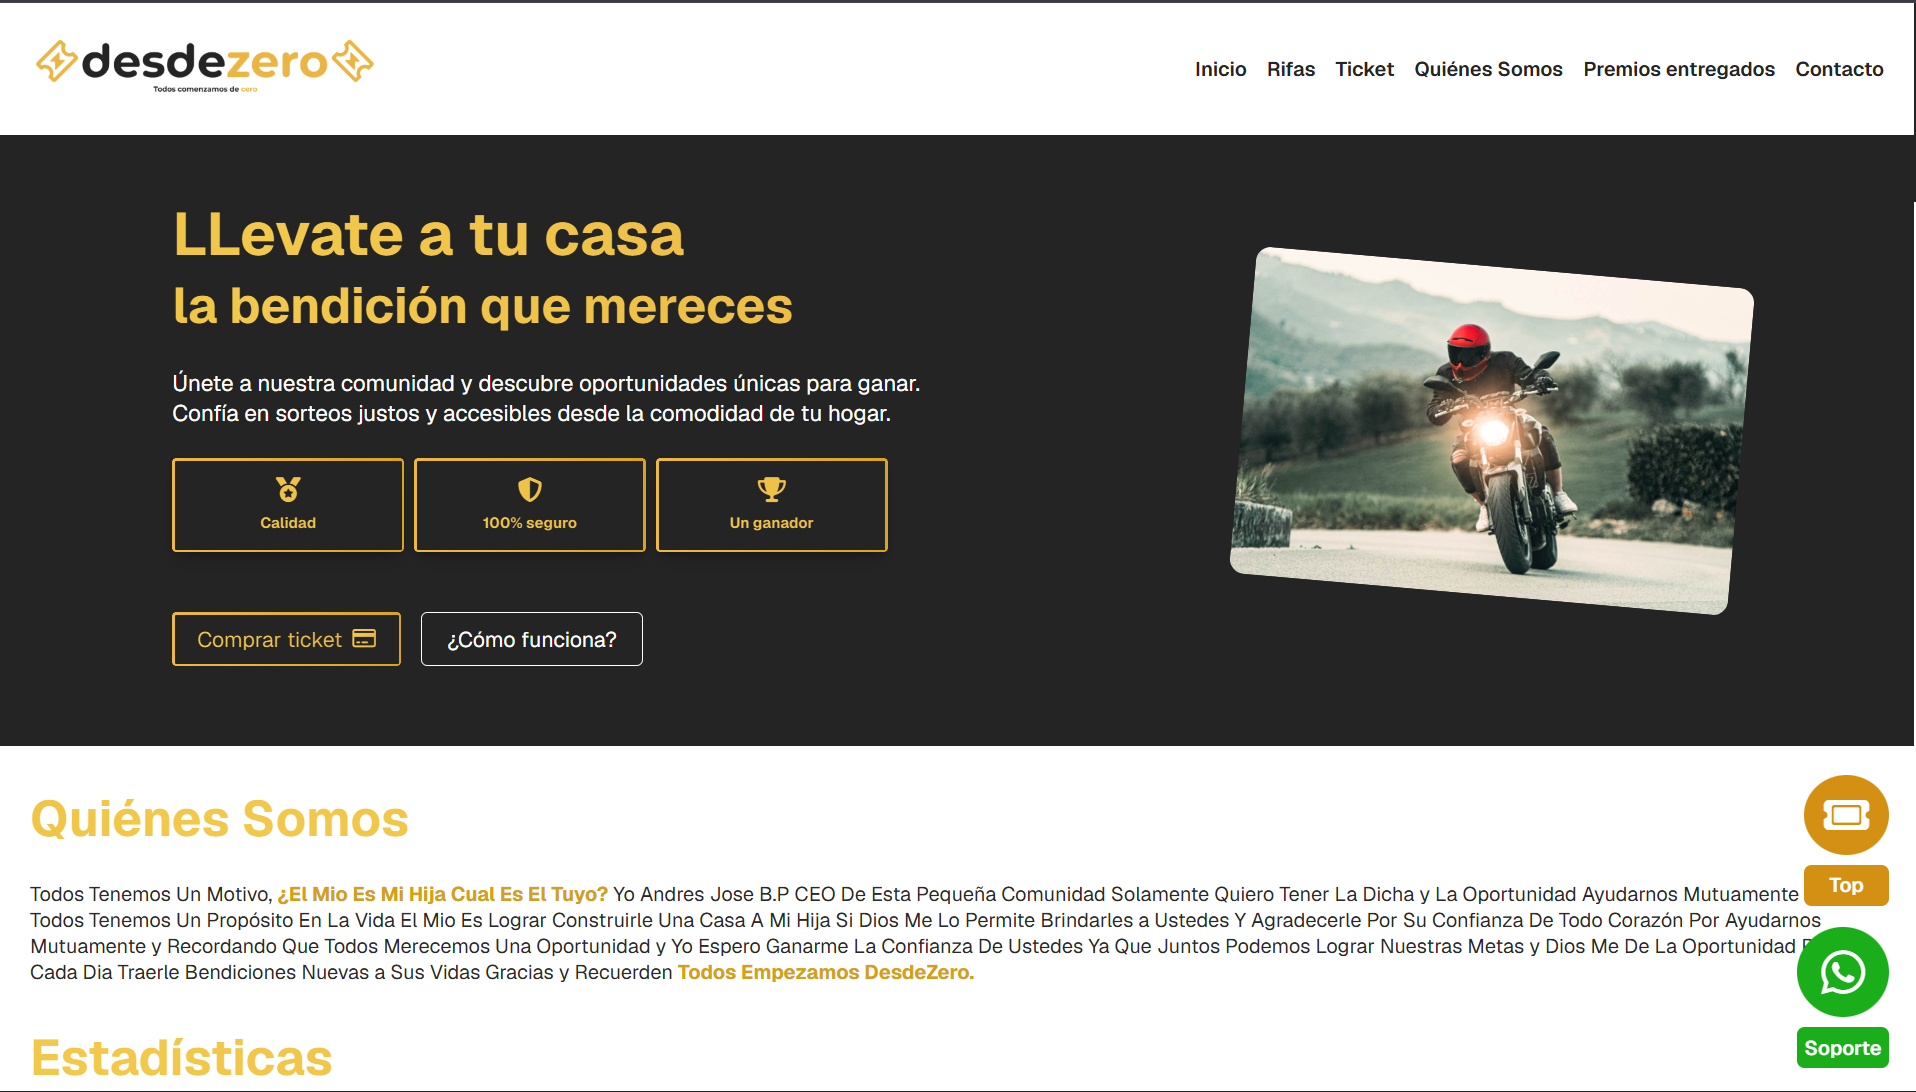
Task: Click the shield icon above 100% seguro
Action: click(x=530, y=489)
